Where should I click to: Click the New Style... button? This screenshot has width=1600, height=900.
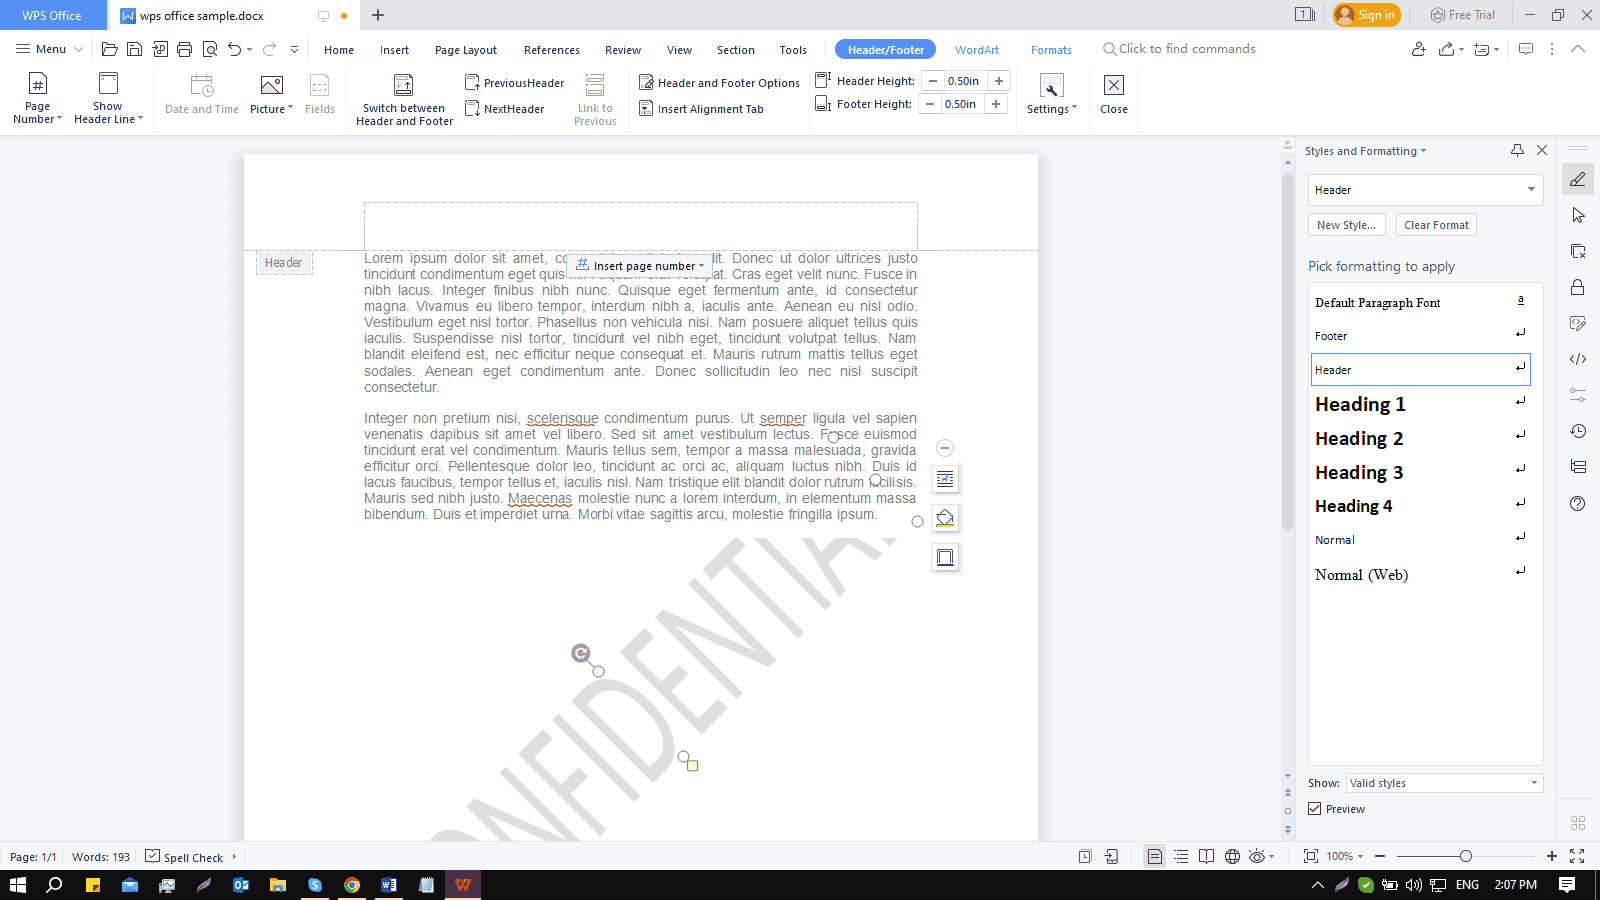[1346, 224]
